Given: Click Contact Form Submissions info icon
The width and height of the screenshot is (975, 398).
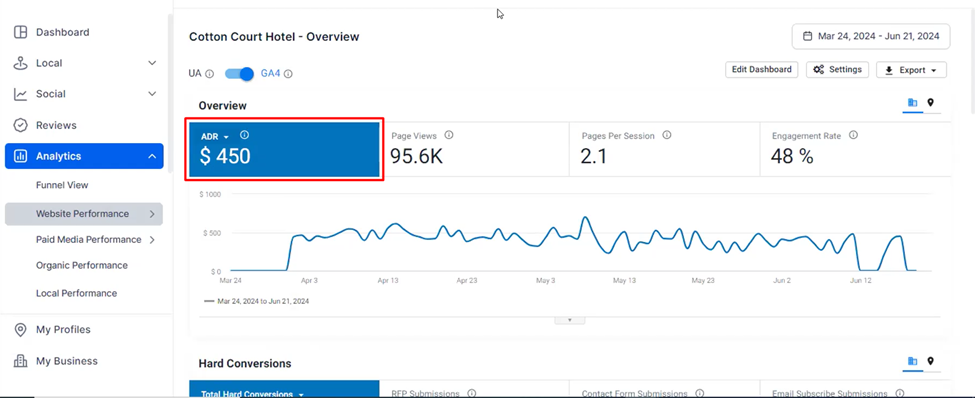Looking at the screenshot, I should [x=700, y=393].
